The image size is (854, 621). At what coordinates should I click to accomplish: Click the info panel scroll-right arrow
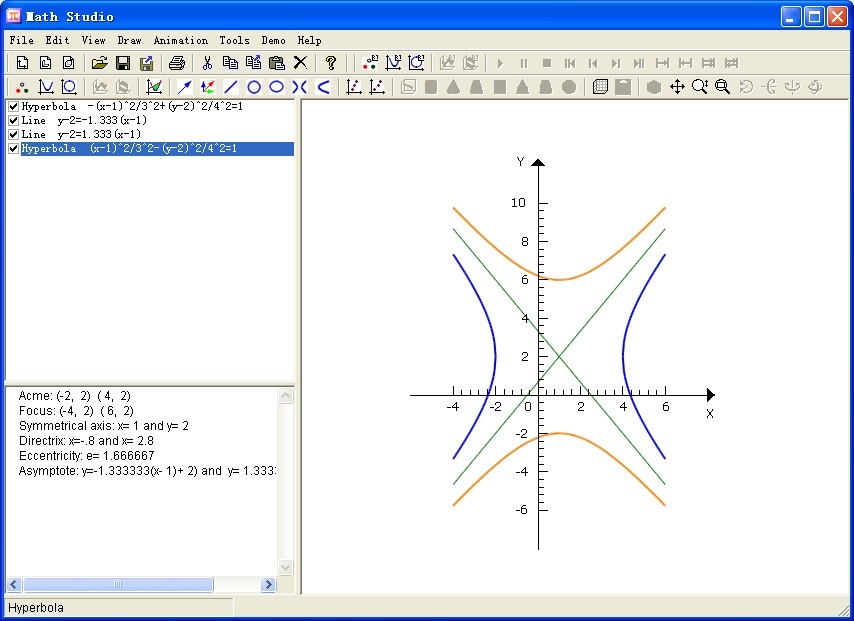pyautogui.click(x=268, y=585)
